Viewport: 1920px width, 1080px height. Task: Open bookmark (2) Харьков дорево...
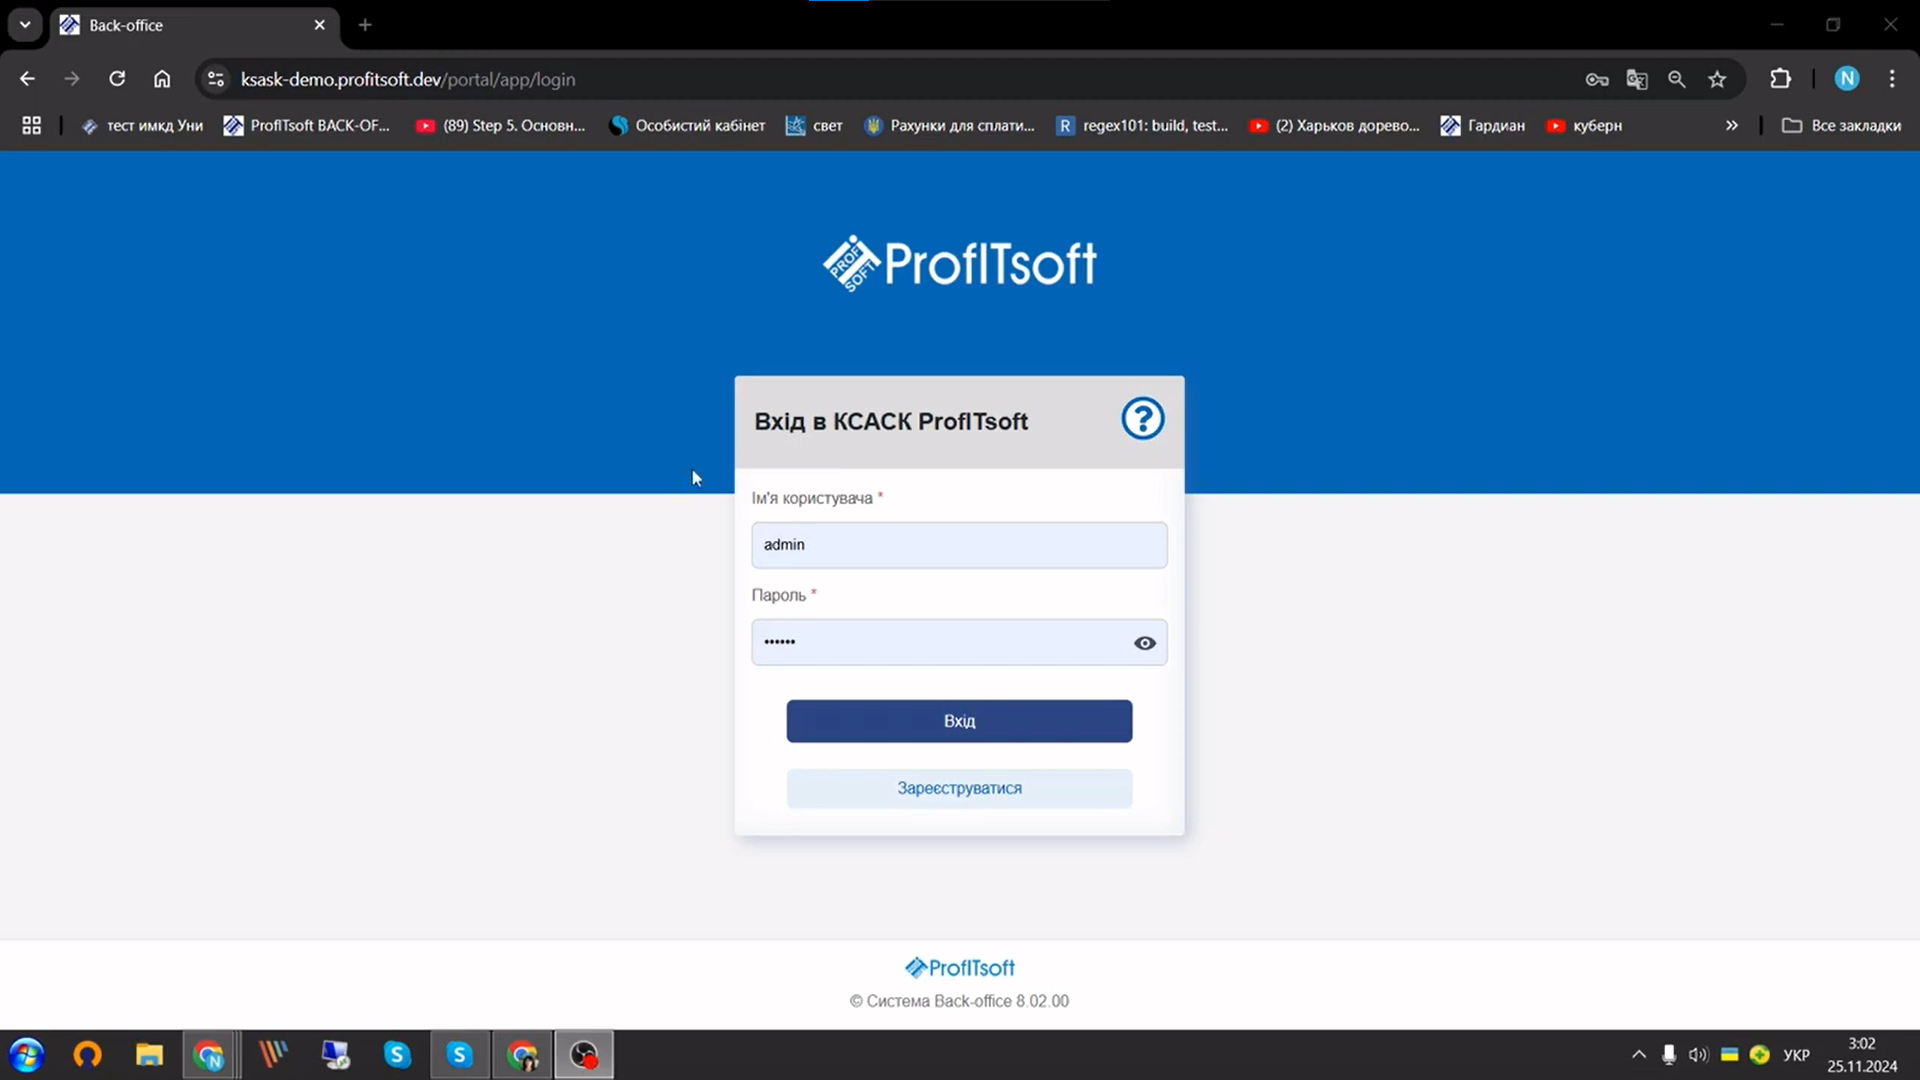coord(1334,125)
